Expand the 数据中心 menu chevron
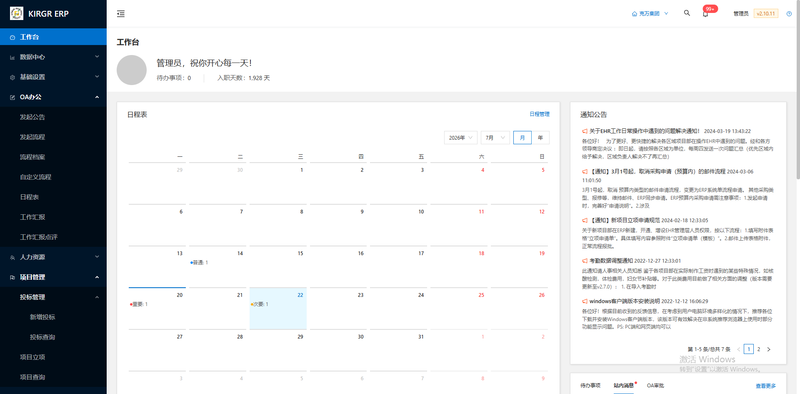 point(97,57)
